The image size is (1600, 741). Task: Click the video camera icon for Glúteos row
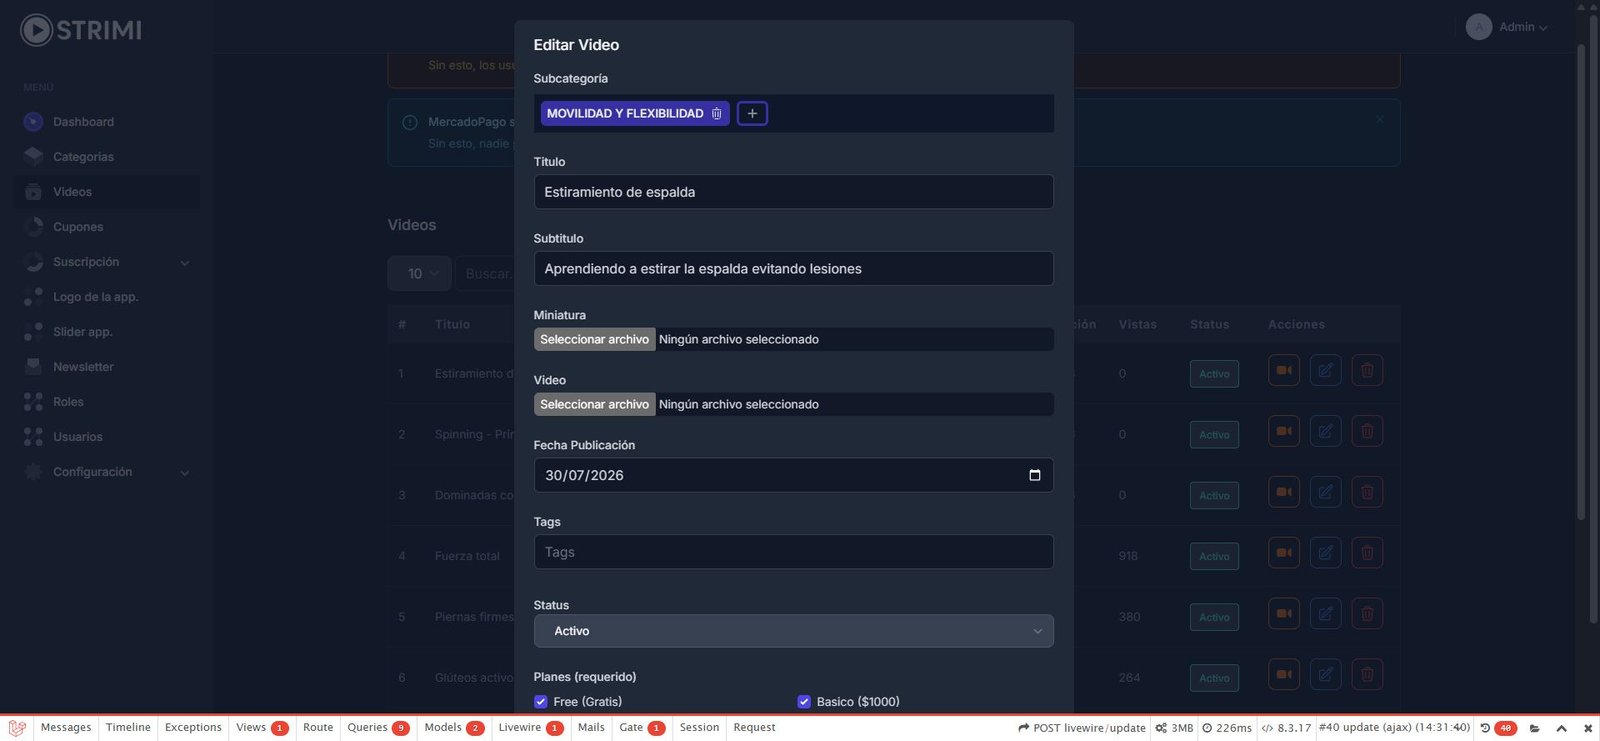(1284, 675)
